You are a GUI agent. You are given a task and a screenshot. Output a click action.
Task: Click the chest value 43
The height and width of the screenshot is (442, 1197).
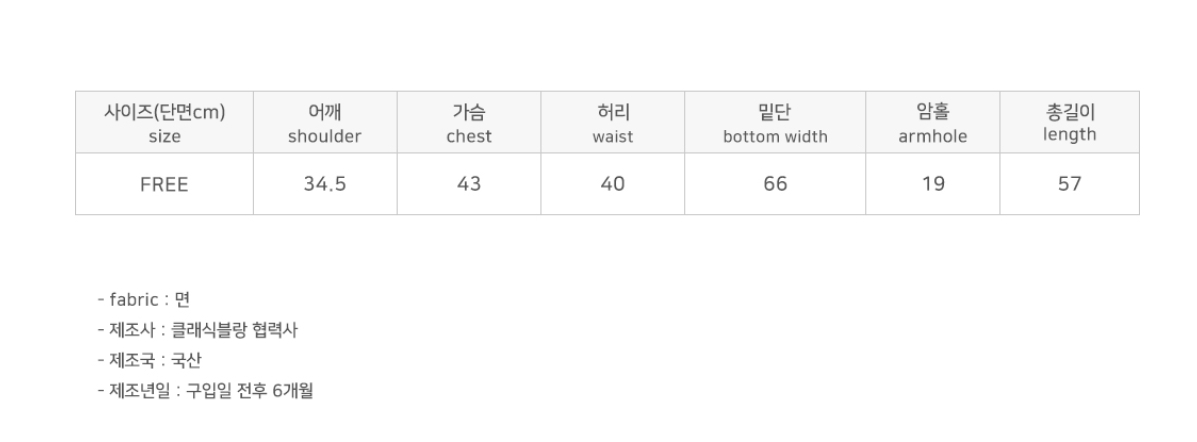coord(469,184)
